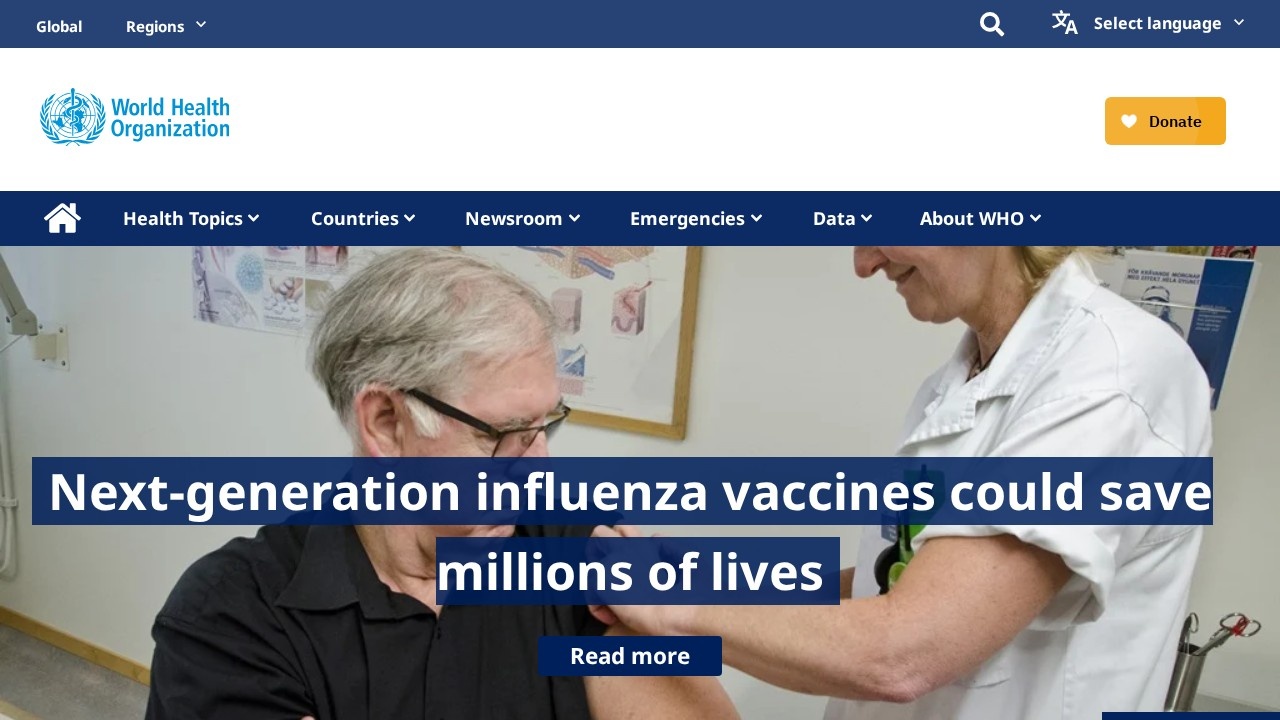Click the translate language icon
This screenshot has height=720, width=1280.
coord(1065,23)
